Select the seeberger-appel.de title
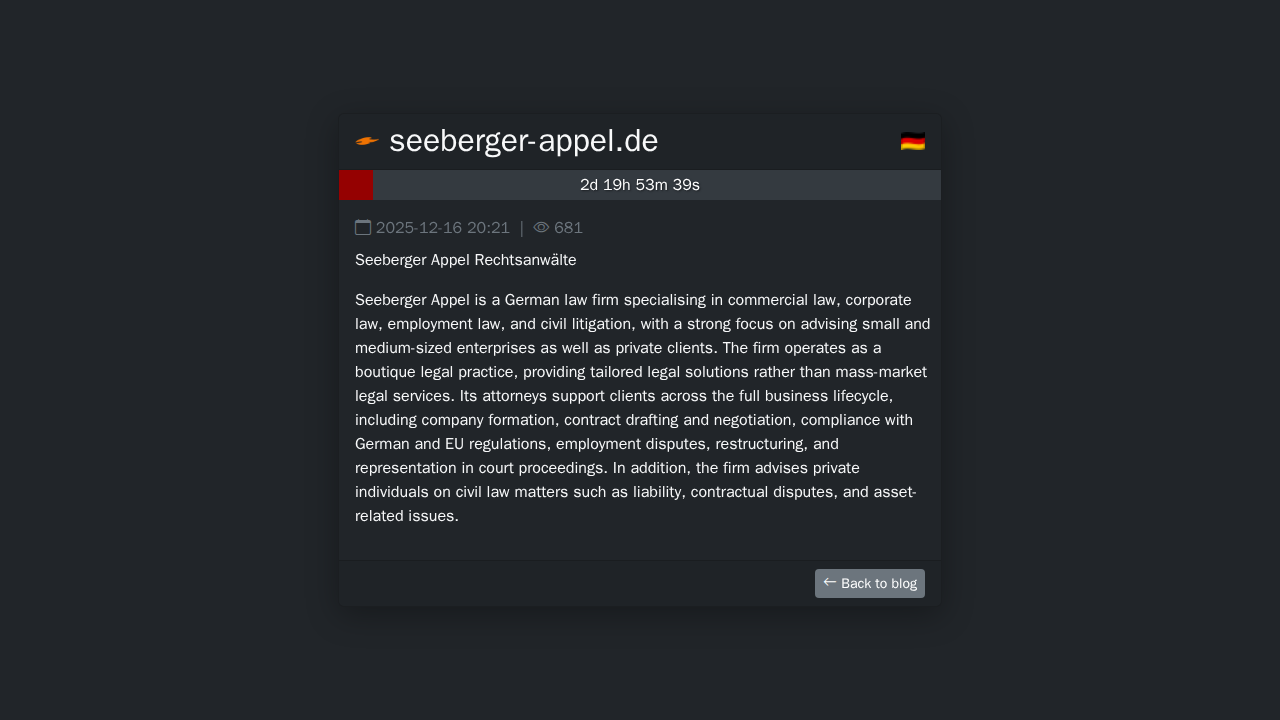The width and height of the screenshot is (1280, 720). point(523,141)
